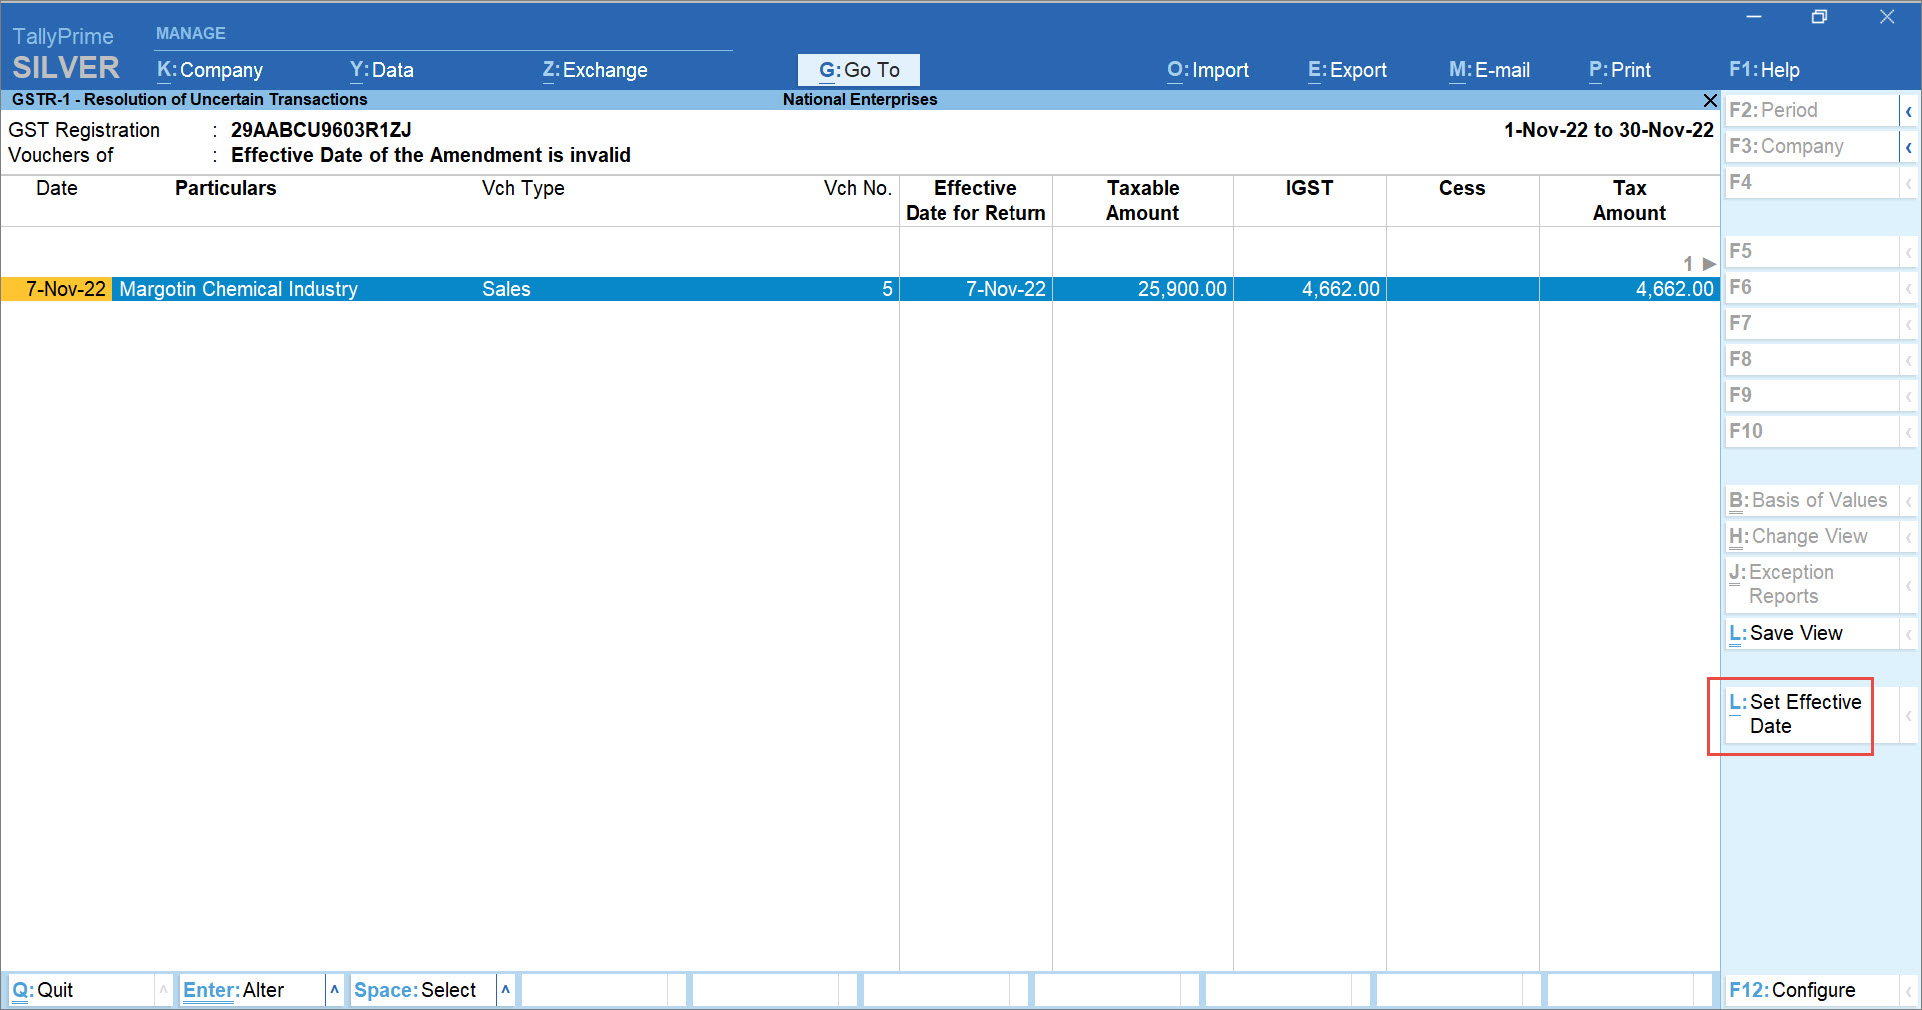1922x1010 pixels.
Task: Click GSTIN 29AABCU9603R1ZJ
Action: pyautogui.click(x=321, y=130)
